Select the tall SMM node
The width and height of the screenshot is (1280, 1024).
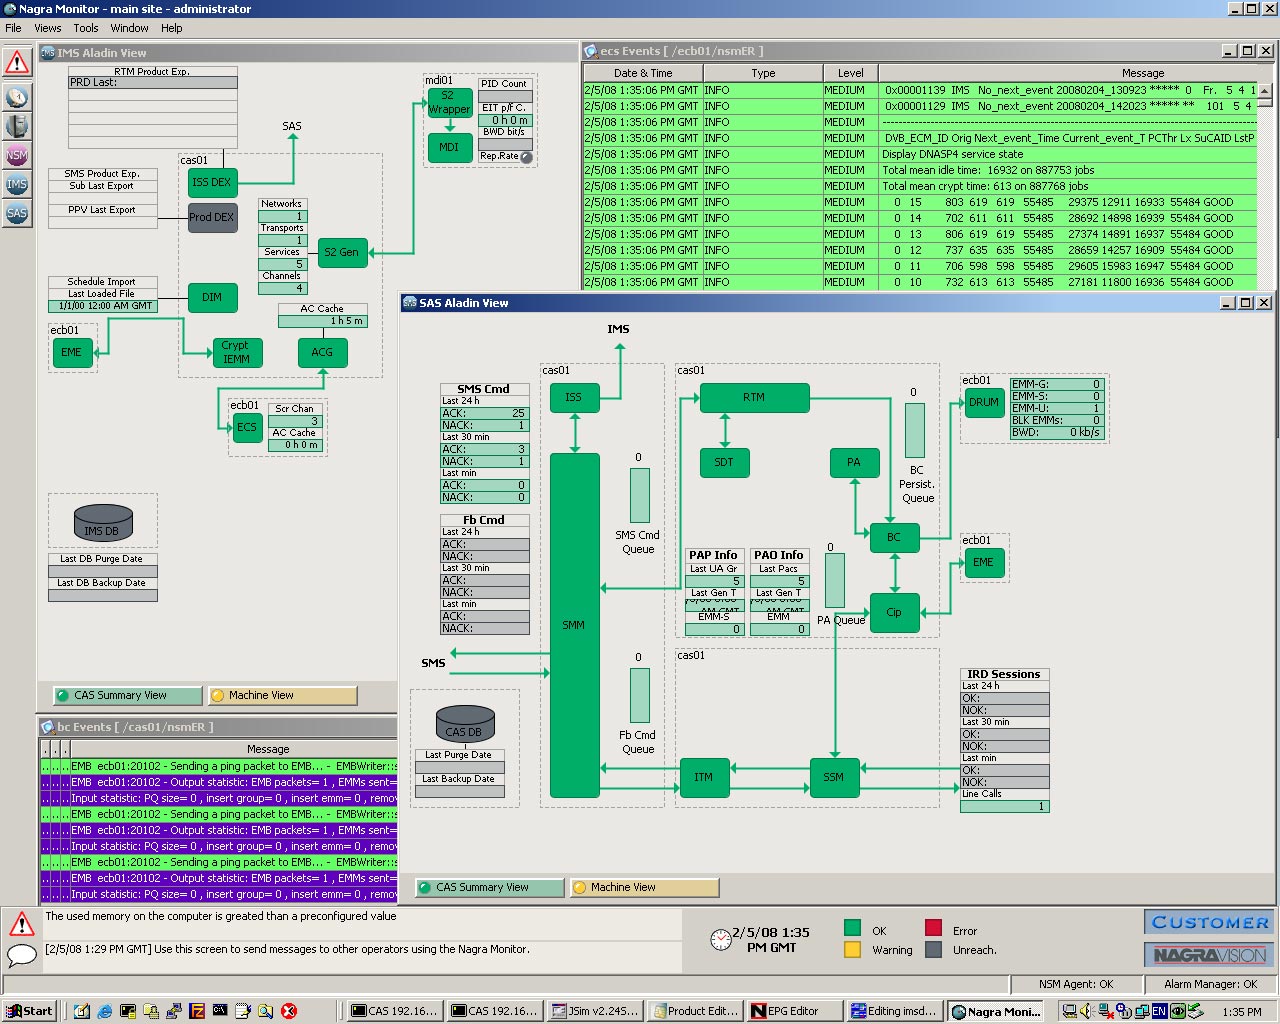tap(574, 625)
